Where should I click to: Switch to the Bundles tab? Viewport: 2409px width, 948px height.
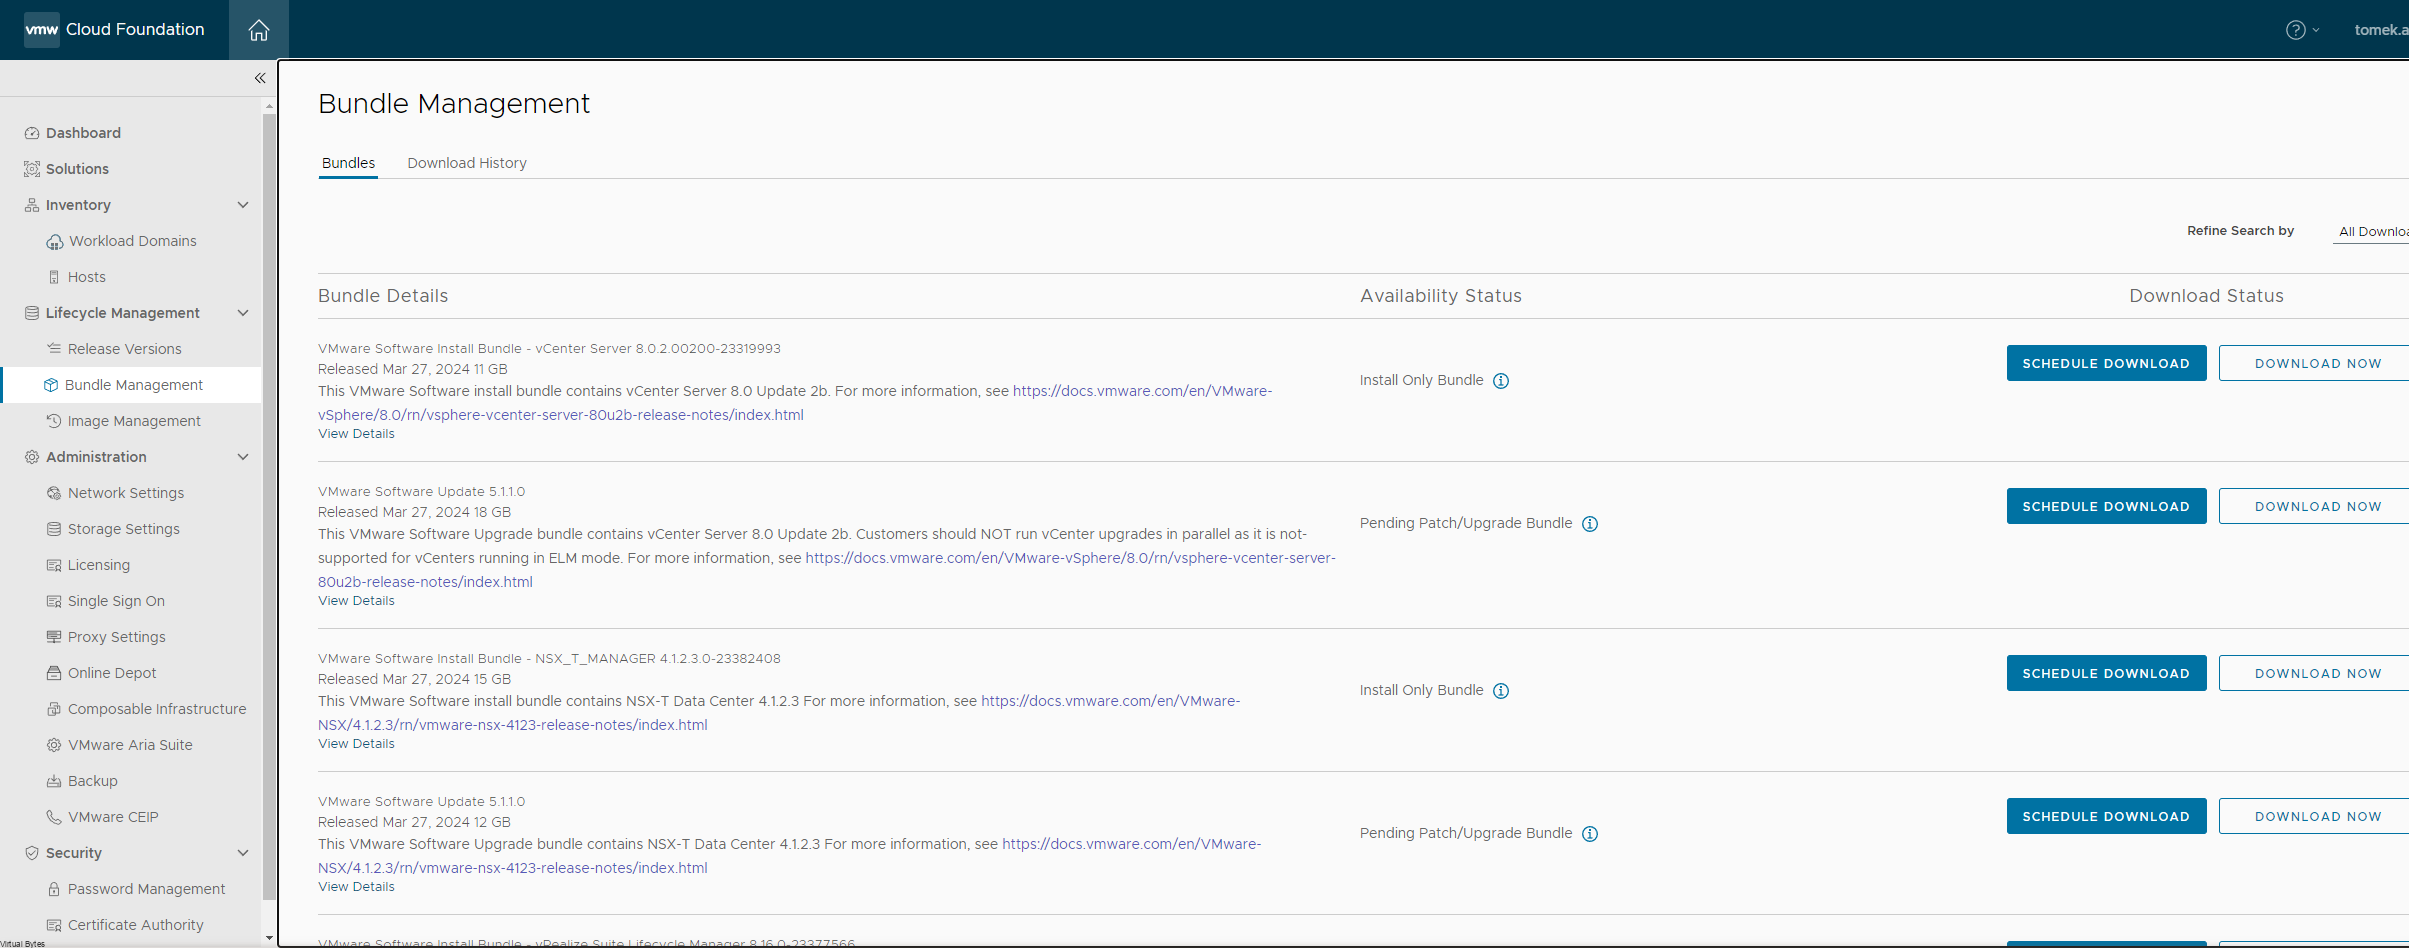tap(348, 163)
